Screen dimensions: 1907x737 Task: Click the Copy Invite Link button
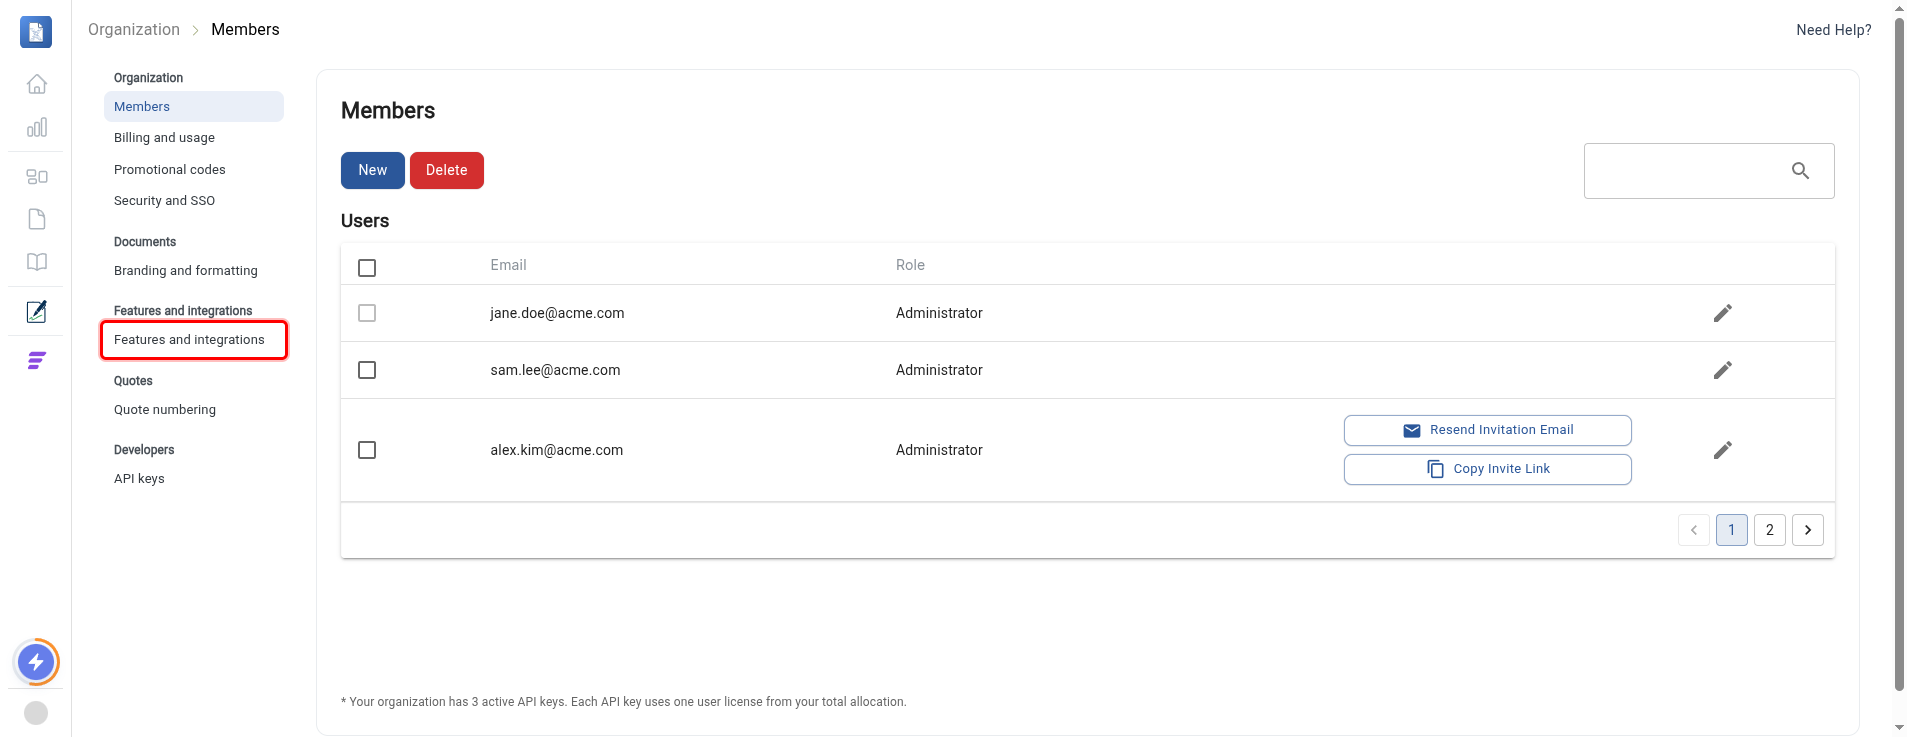coord(1488,469)
